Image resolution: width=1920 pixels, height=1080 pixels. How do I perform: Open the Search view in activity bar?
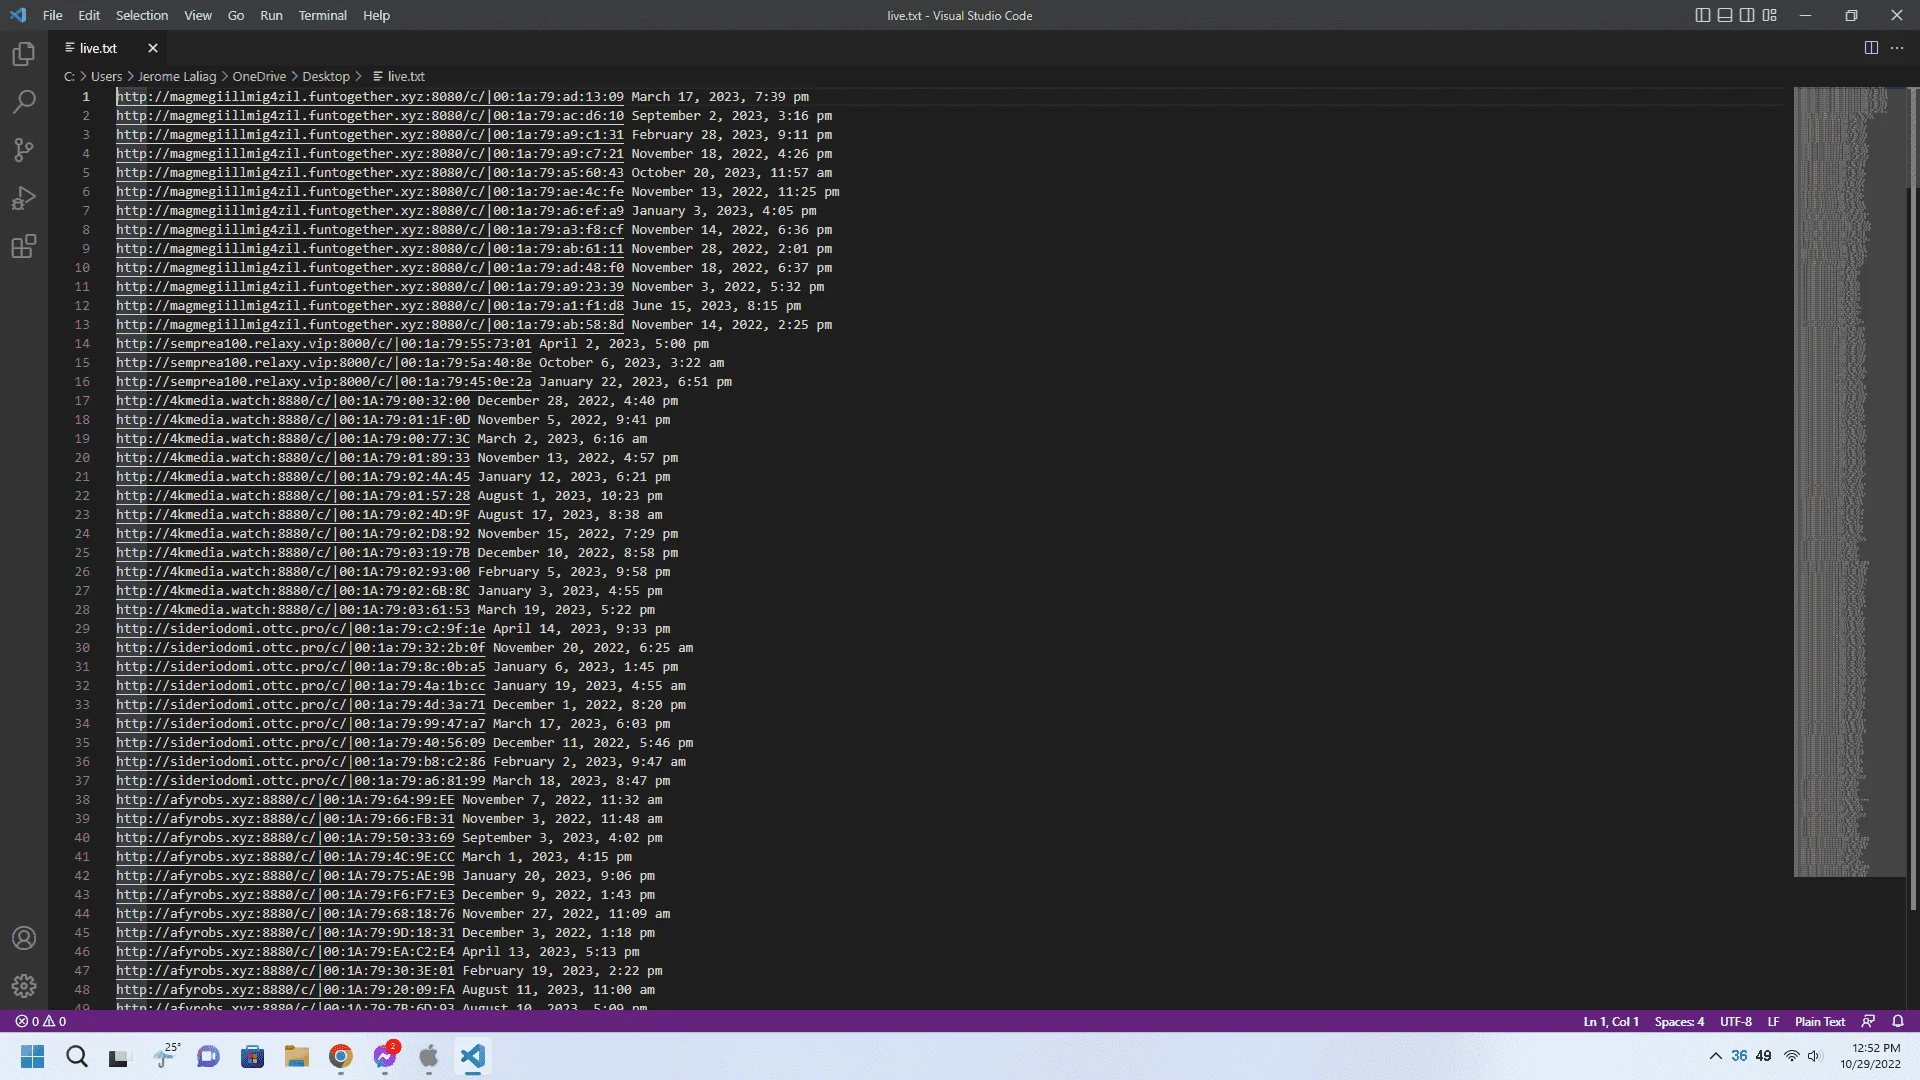pyautogui.click(x=24, y=102)
